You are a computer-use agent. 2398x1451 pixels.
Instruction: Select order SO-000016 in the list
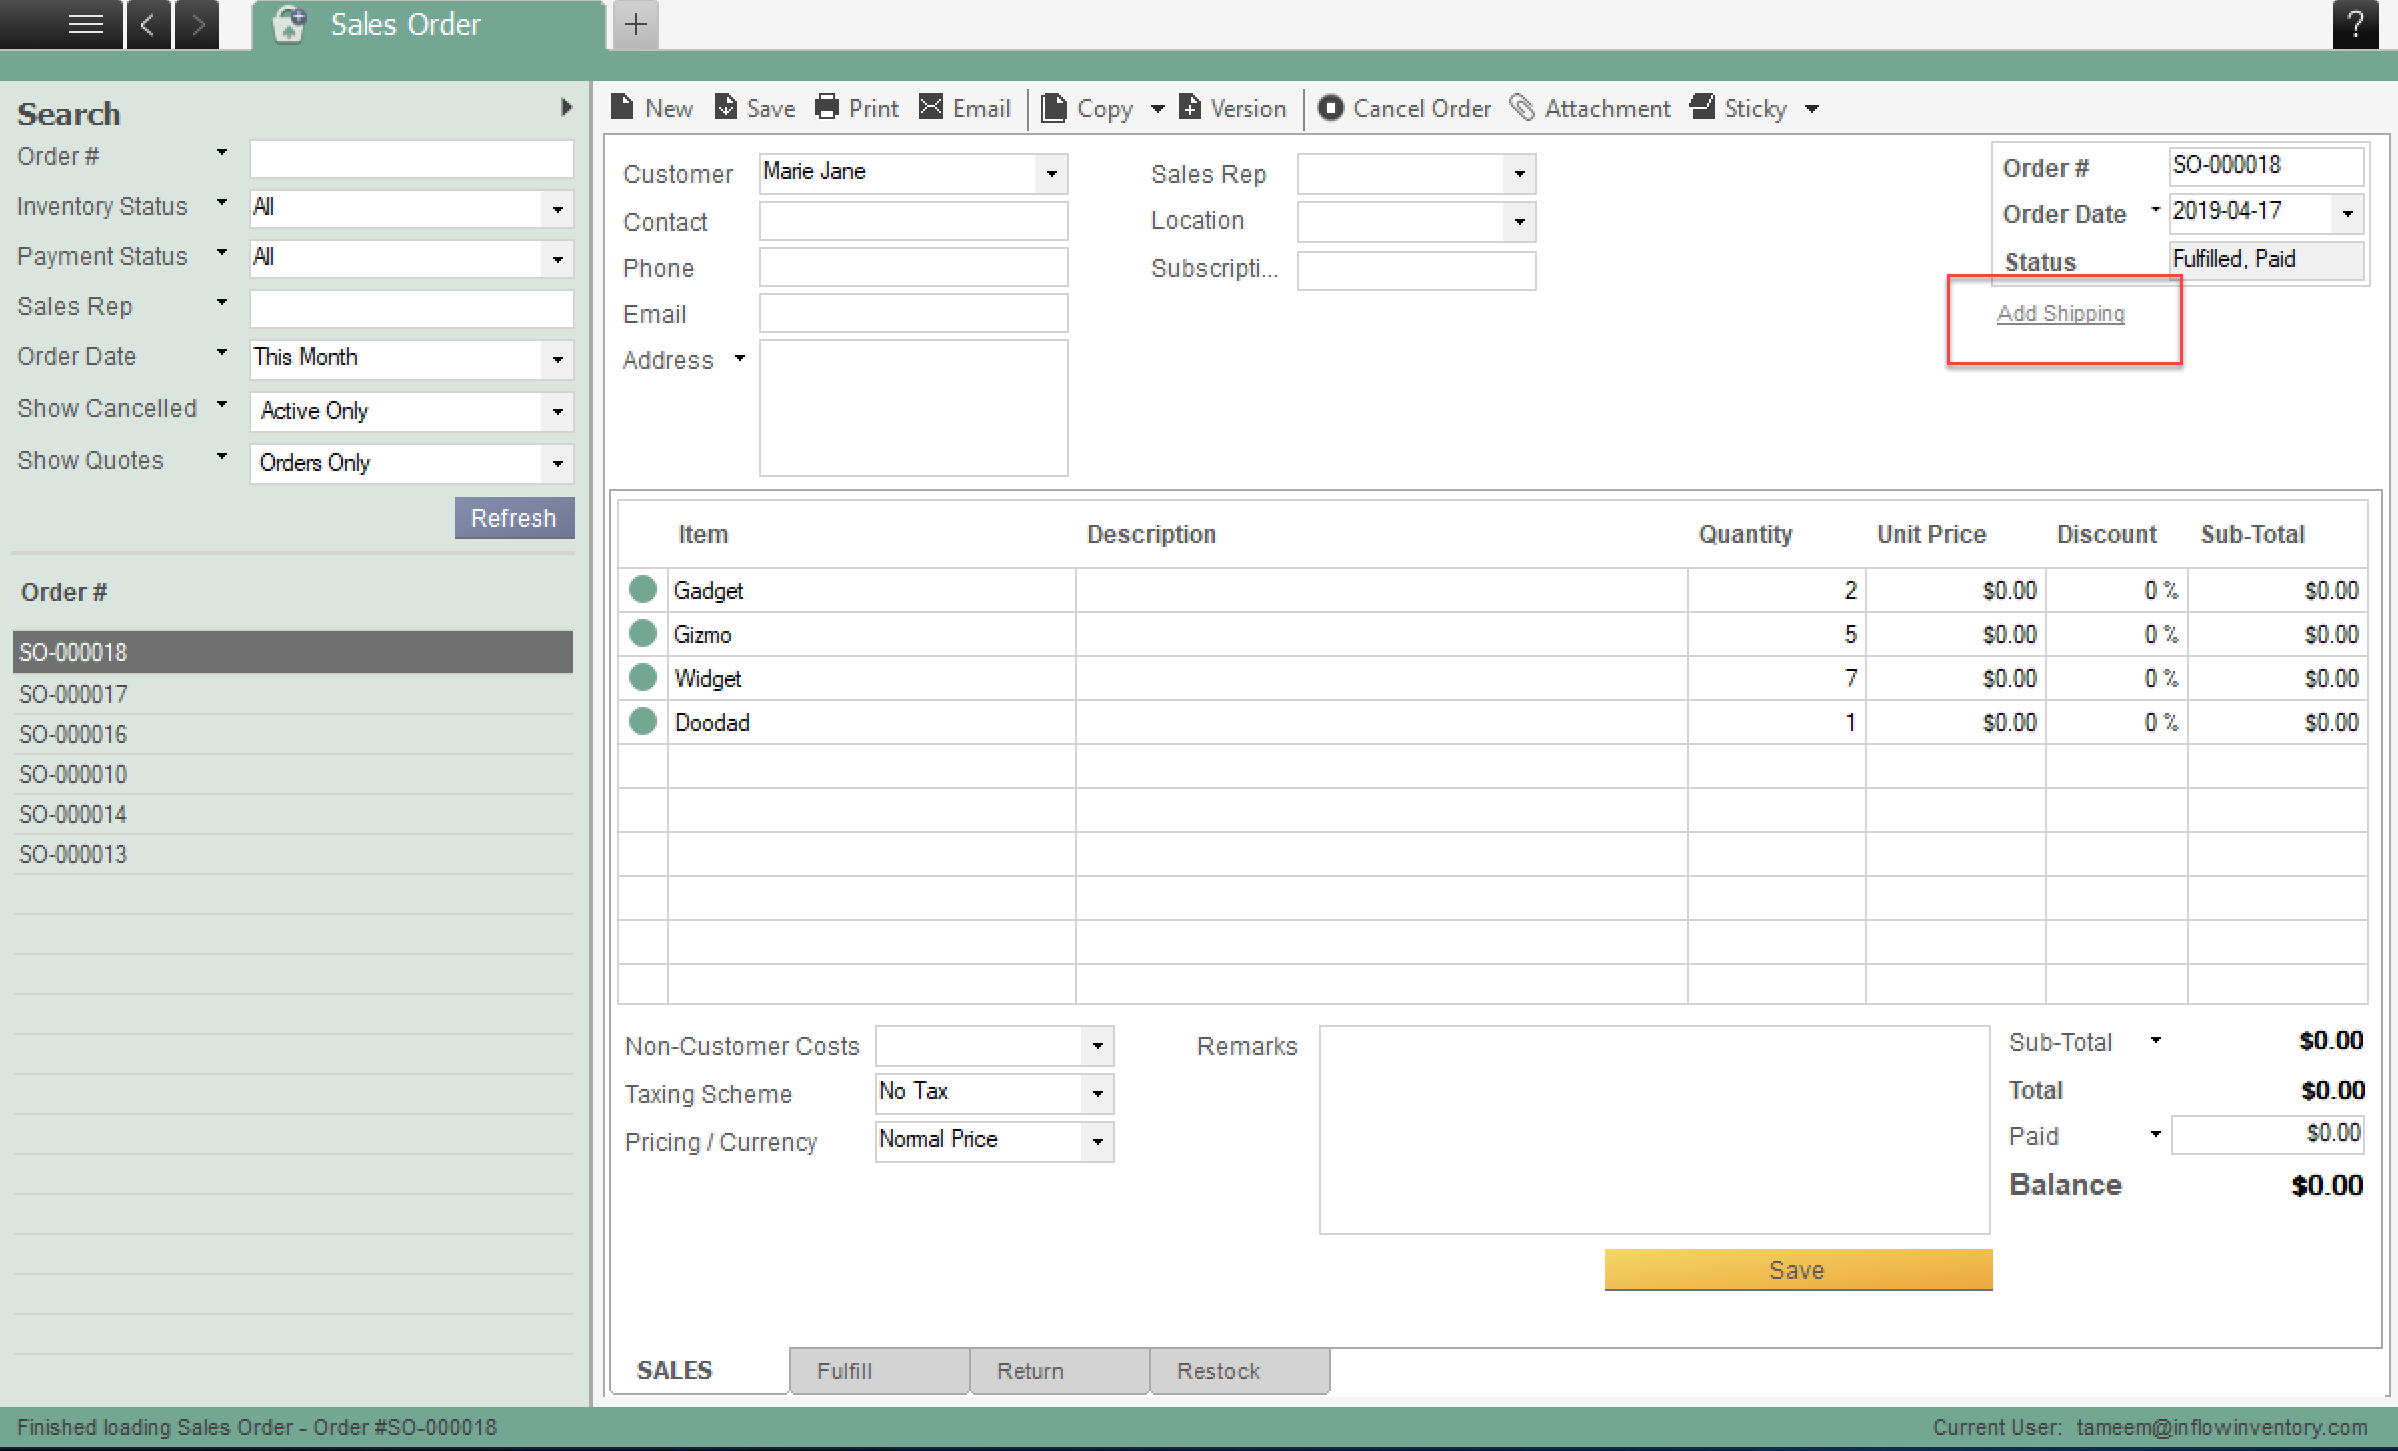73,734
